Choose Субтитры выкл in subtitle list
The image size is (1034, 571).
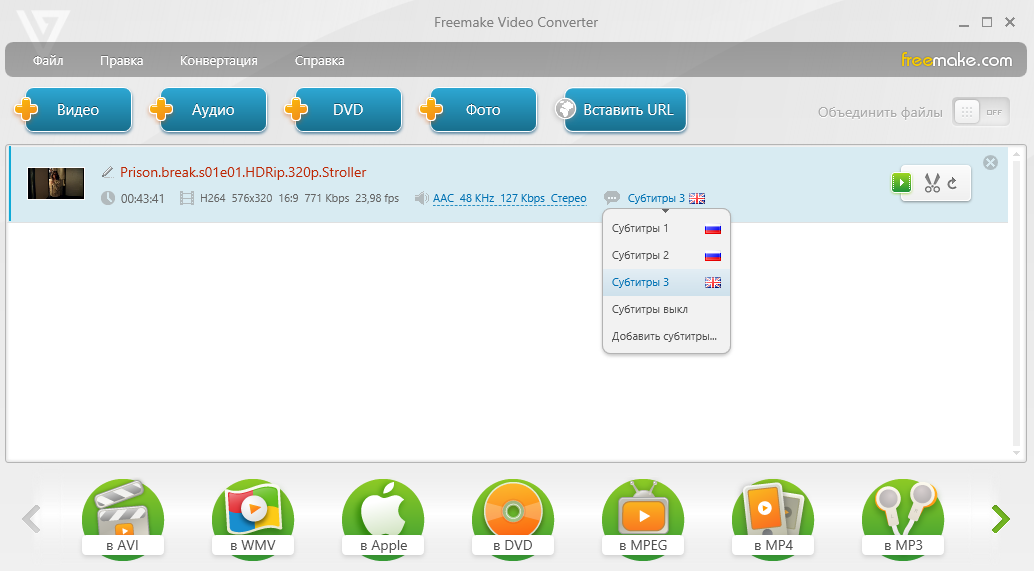(650, 309)
